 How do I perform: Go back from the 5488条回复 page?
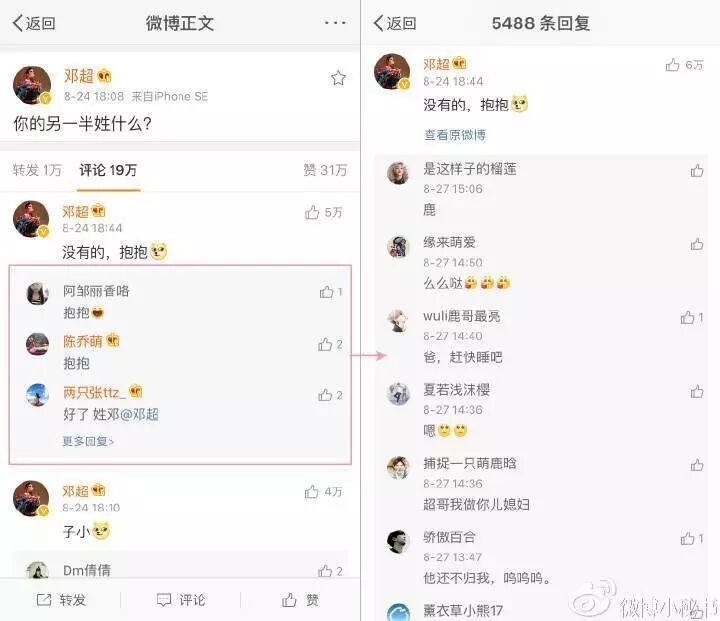pyautogui.click(x=395, y=23)
